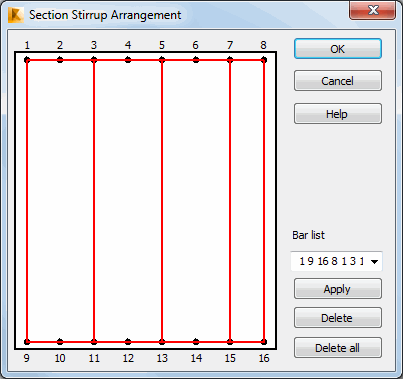Select bar node 8 at top-right corner

point(264,60)
